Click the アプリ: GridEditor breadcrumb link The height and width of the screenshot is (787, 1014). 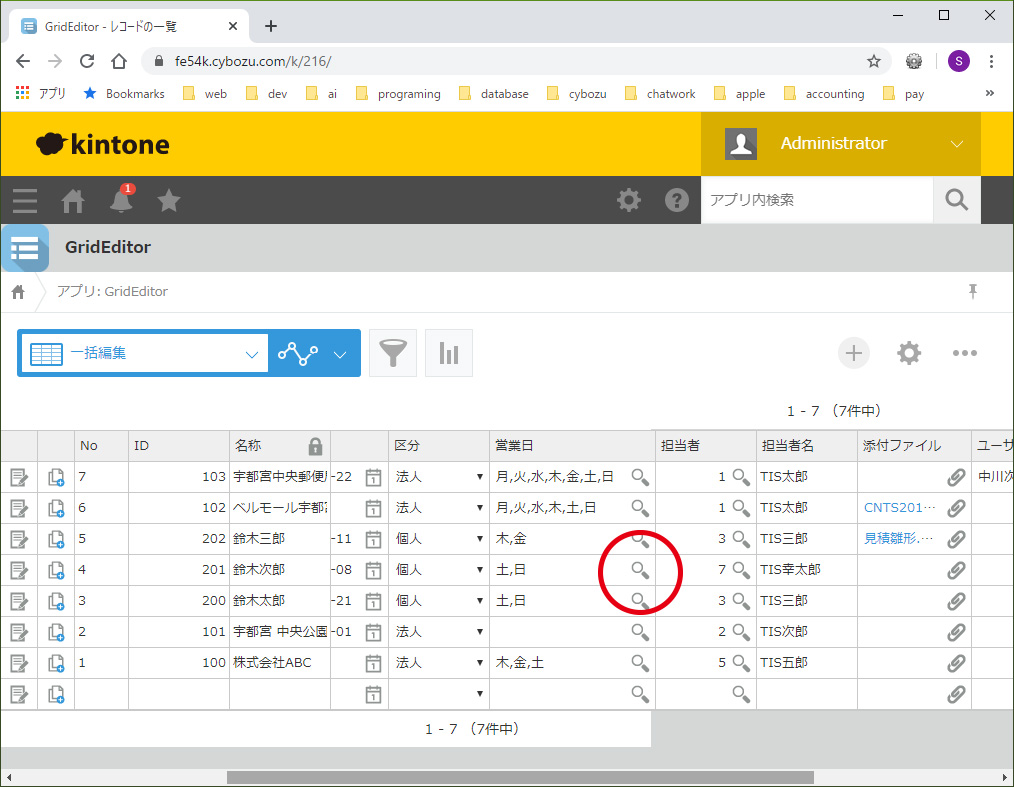[x=112, y=292]
